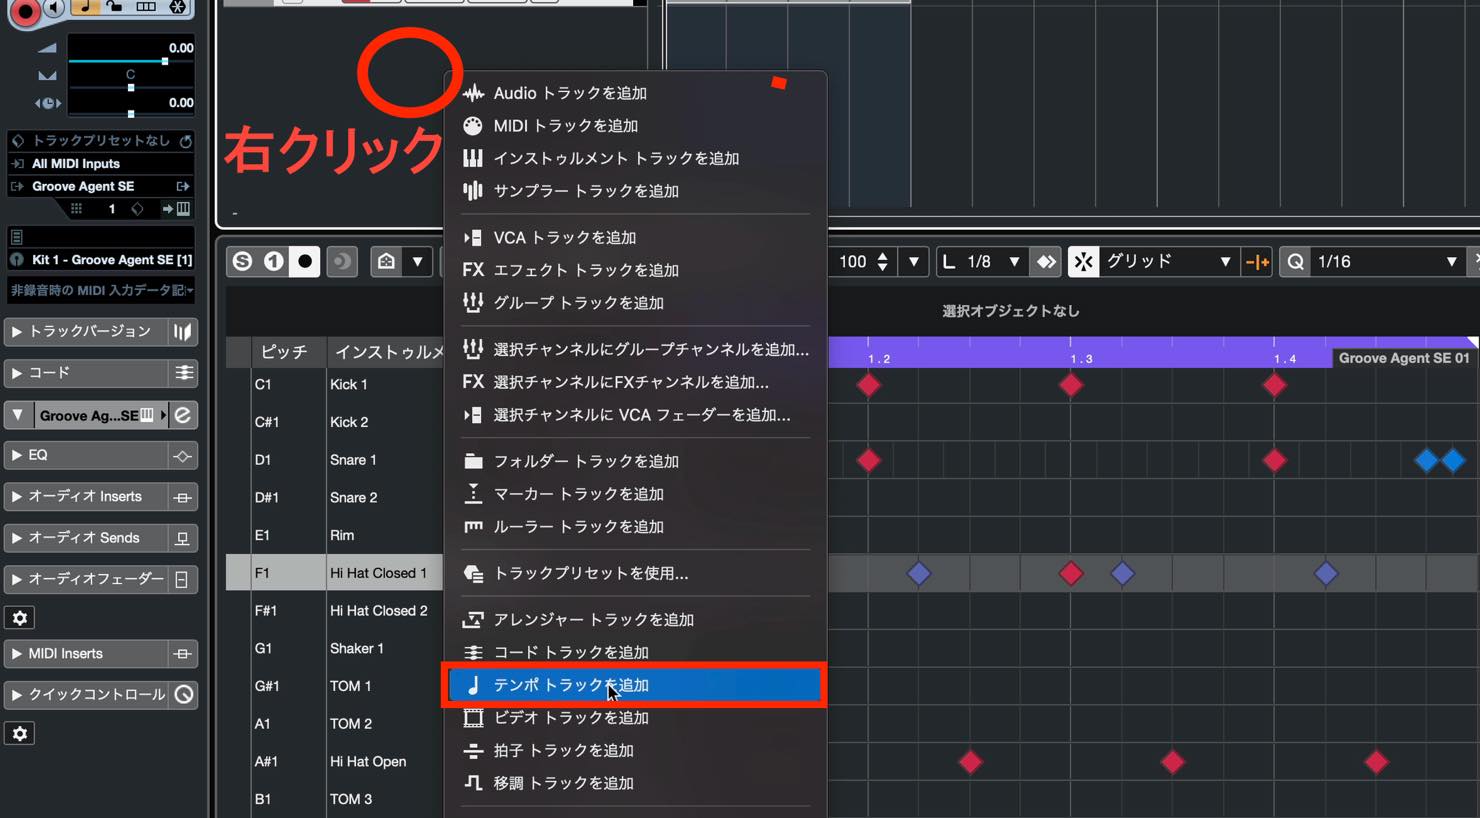Toggle the record in editor button
The image size is (1480, 818).
coord(305,261)
